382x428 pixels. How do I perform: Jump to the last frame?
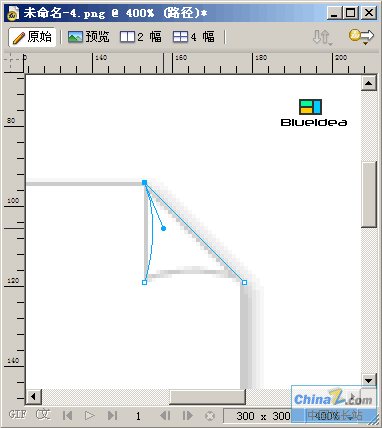coord(112,416)
